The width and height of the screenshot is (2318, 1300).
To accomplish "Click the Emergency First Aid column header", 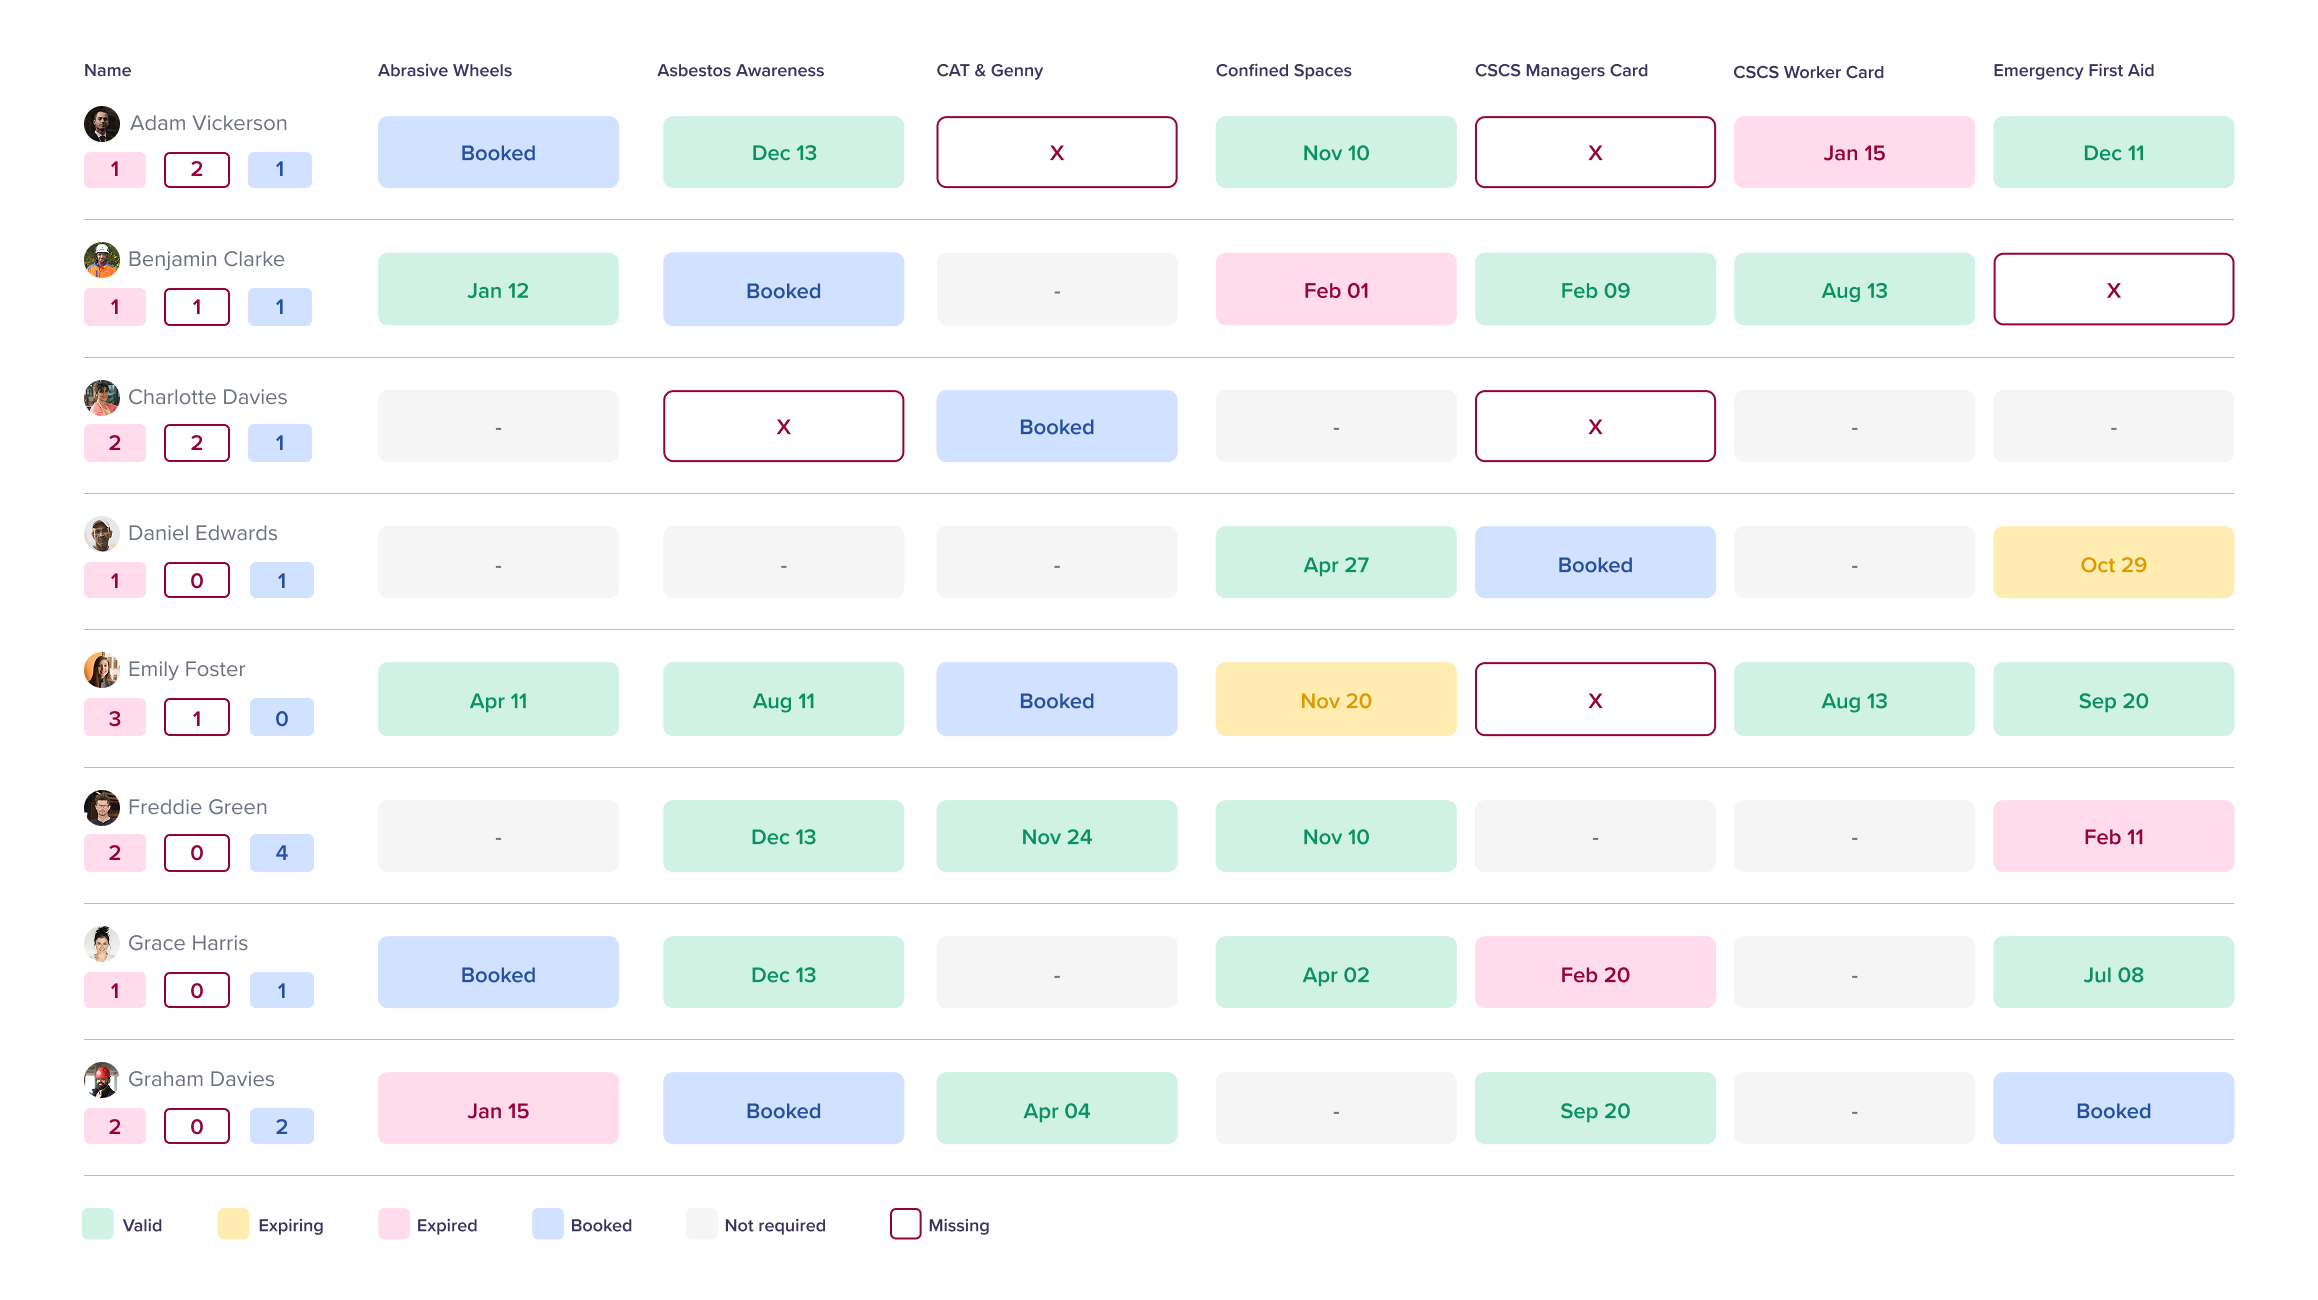I will [x=2072, y=70].
